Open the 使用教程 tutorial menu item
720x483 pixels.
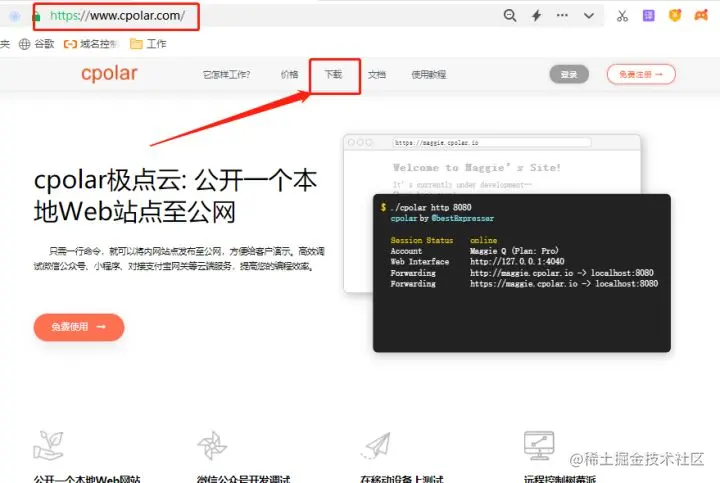(428, 74)
